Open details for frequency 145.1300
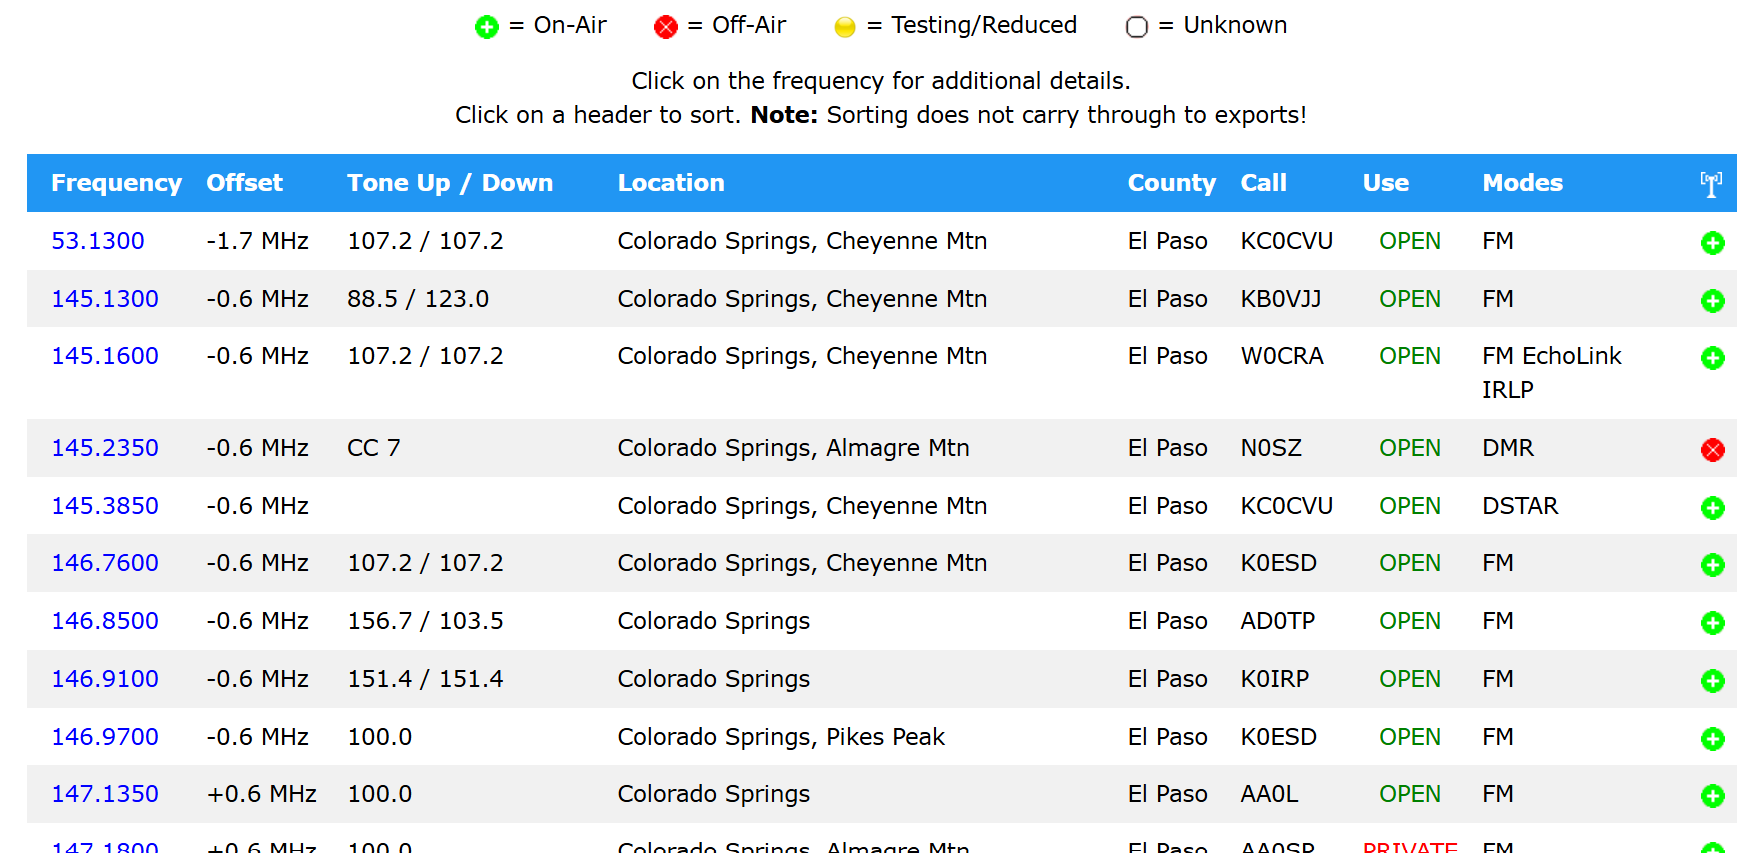Viewport: 1759px width, 853px height. 105,299
